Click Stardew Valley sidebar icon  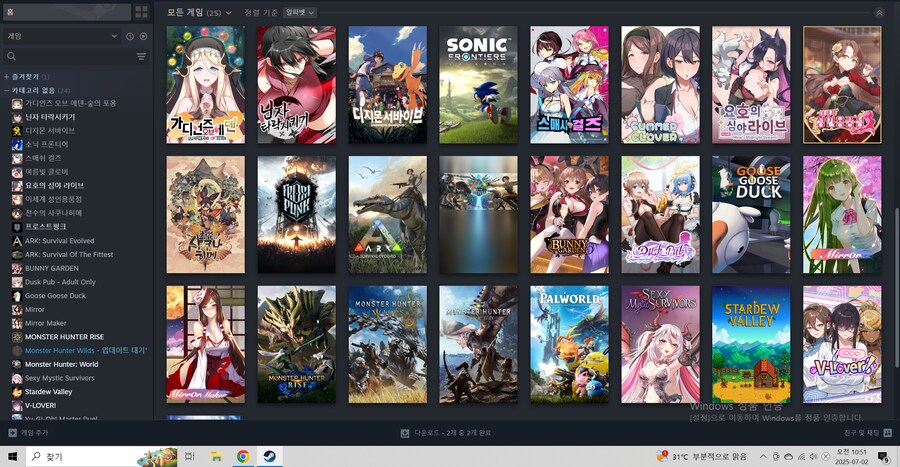tap(17, 392)
